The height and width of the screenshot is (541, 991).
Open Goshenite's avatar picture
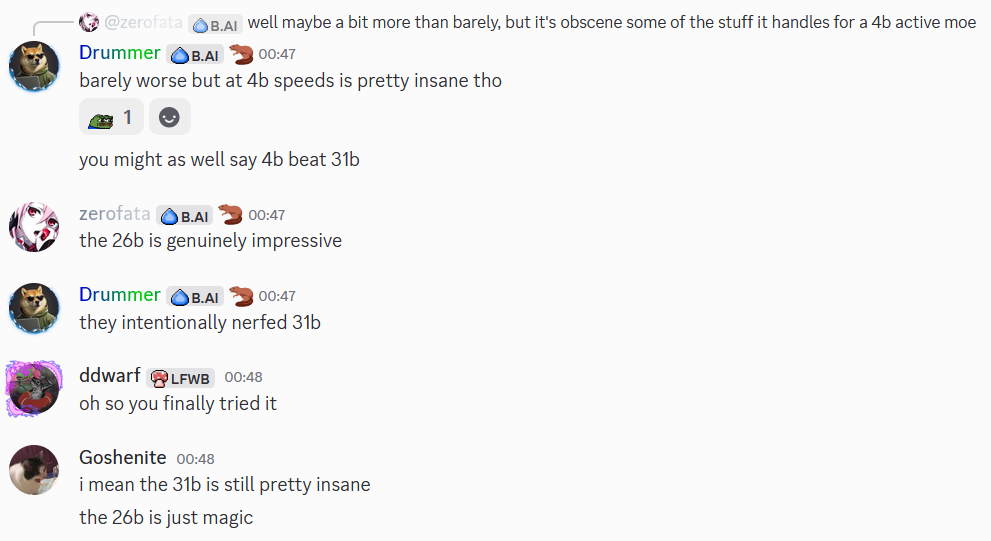pyautogui.click(x=34, y=470)
